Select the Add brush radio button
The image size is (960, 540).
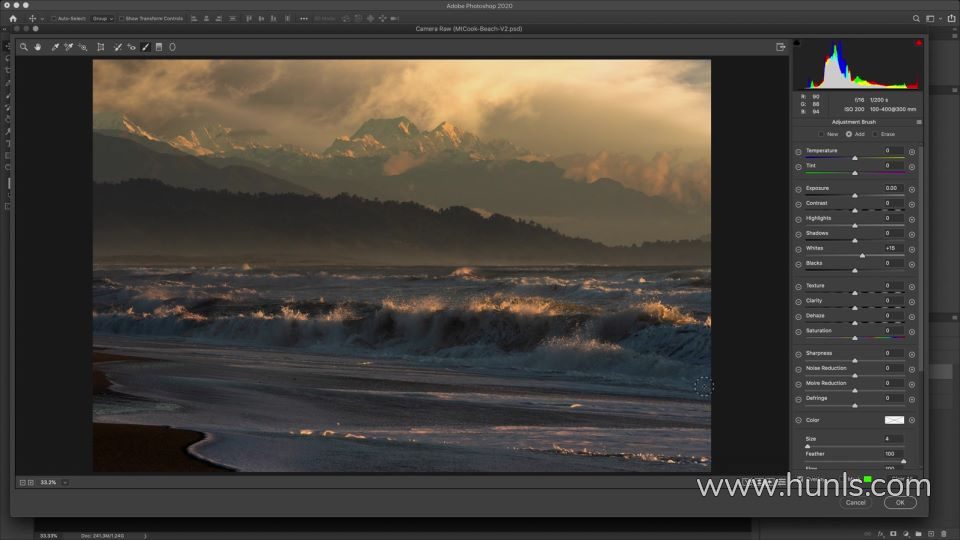(x=849, y=134)
